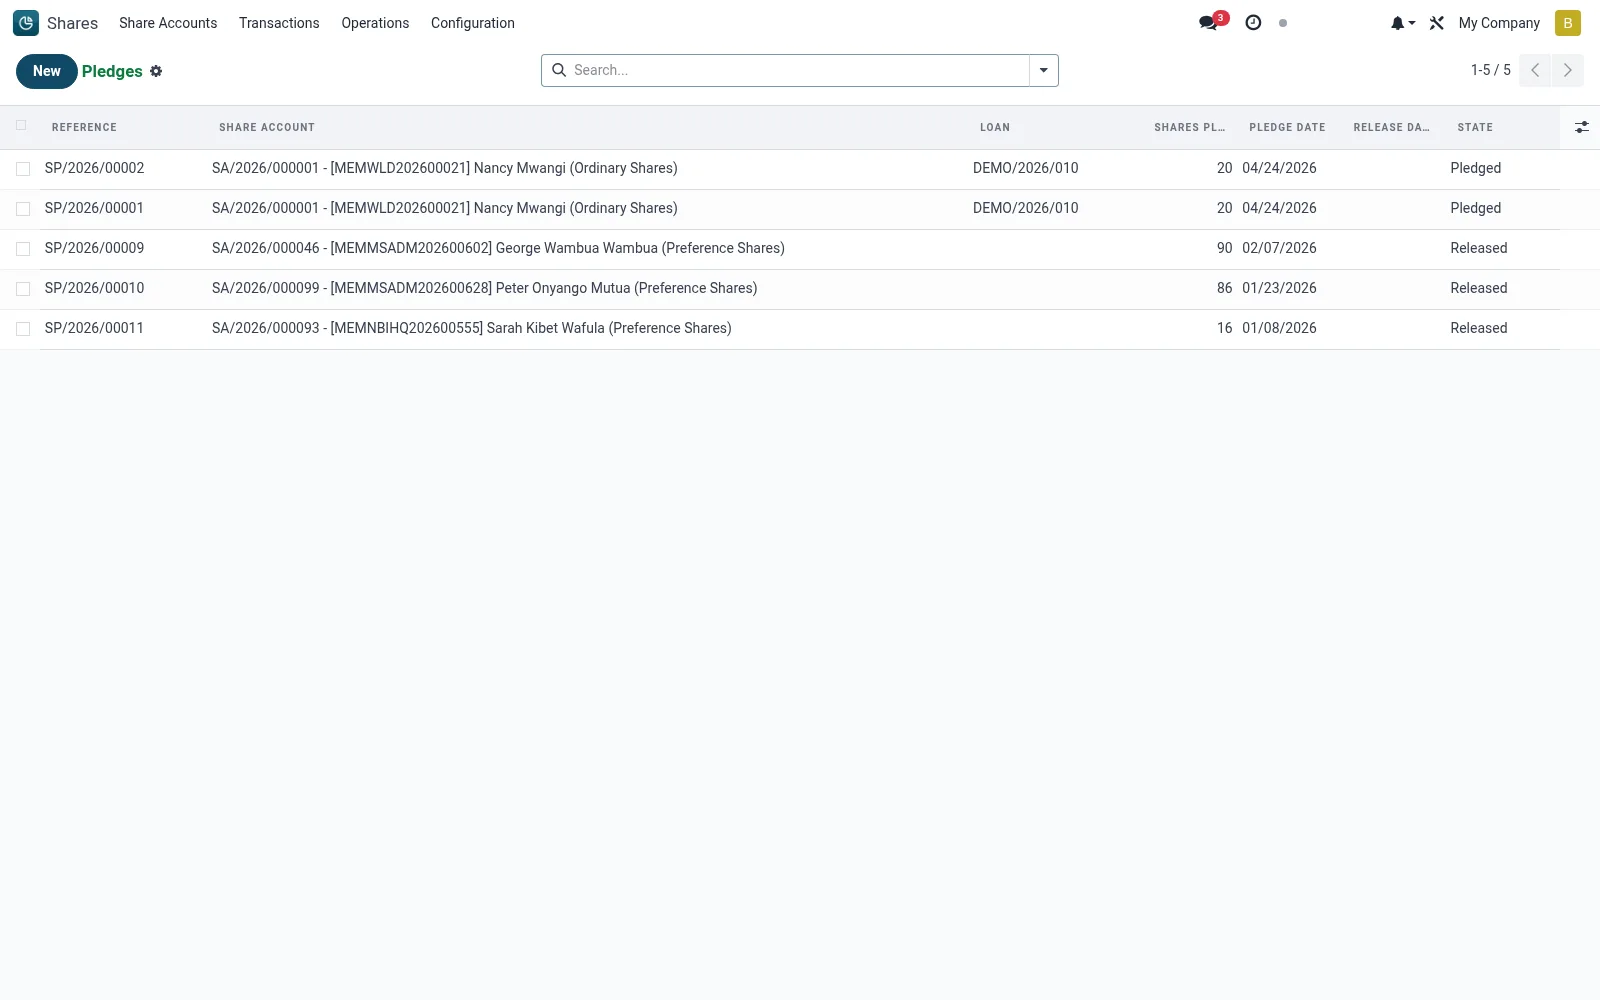The width and height of the screenshot is (1600, 1000).
Task: Click the 1-5 / 5 pager counter
Action: pyautogui.click(x=1490, y=70)
